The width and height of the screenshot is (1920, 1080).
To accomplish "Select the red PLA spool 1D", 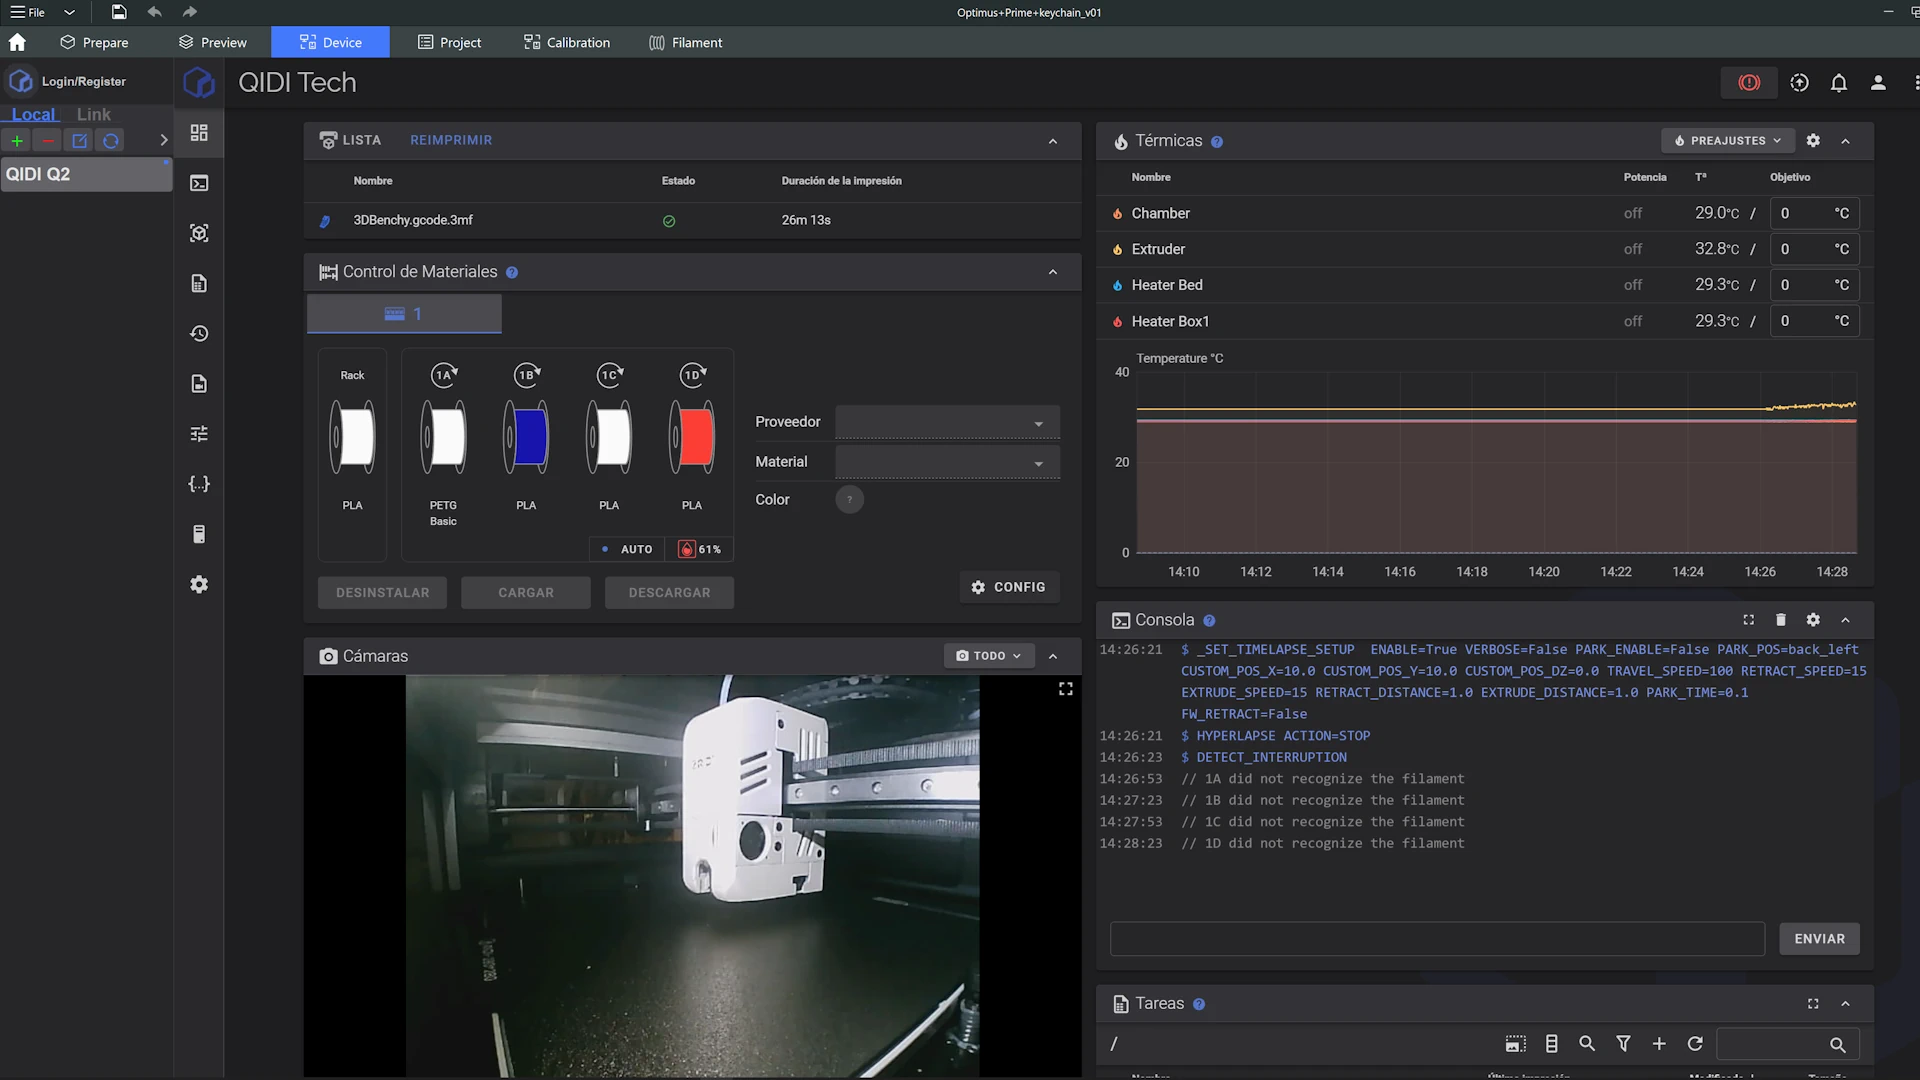I will point(692,437).
